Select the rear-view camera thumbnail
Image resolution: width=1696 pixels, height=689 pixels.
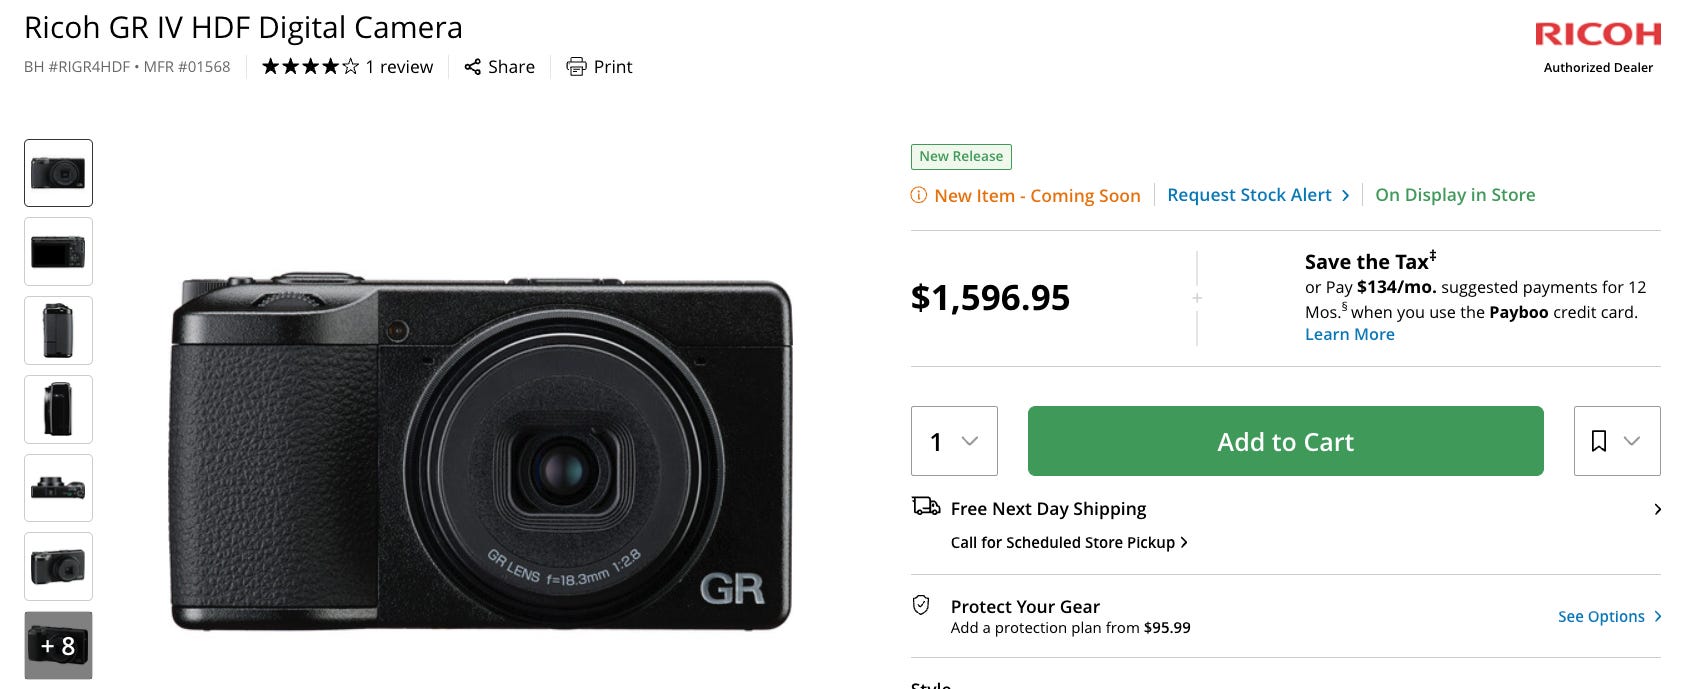click(x=58, y=251)
